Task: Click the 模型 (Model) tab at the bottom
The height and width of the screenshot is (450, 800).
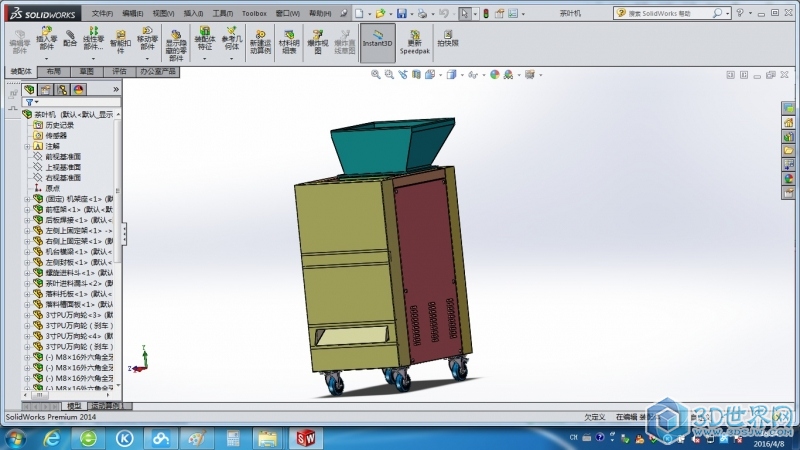Action: pos(74,406)
